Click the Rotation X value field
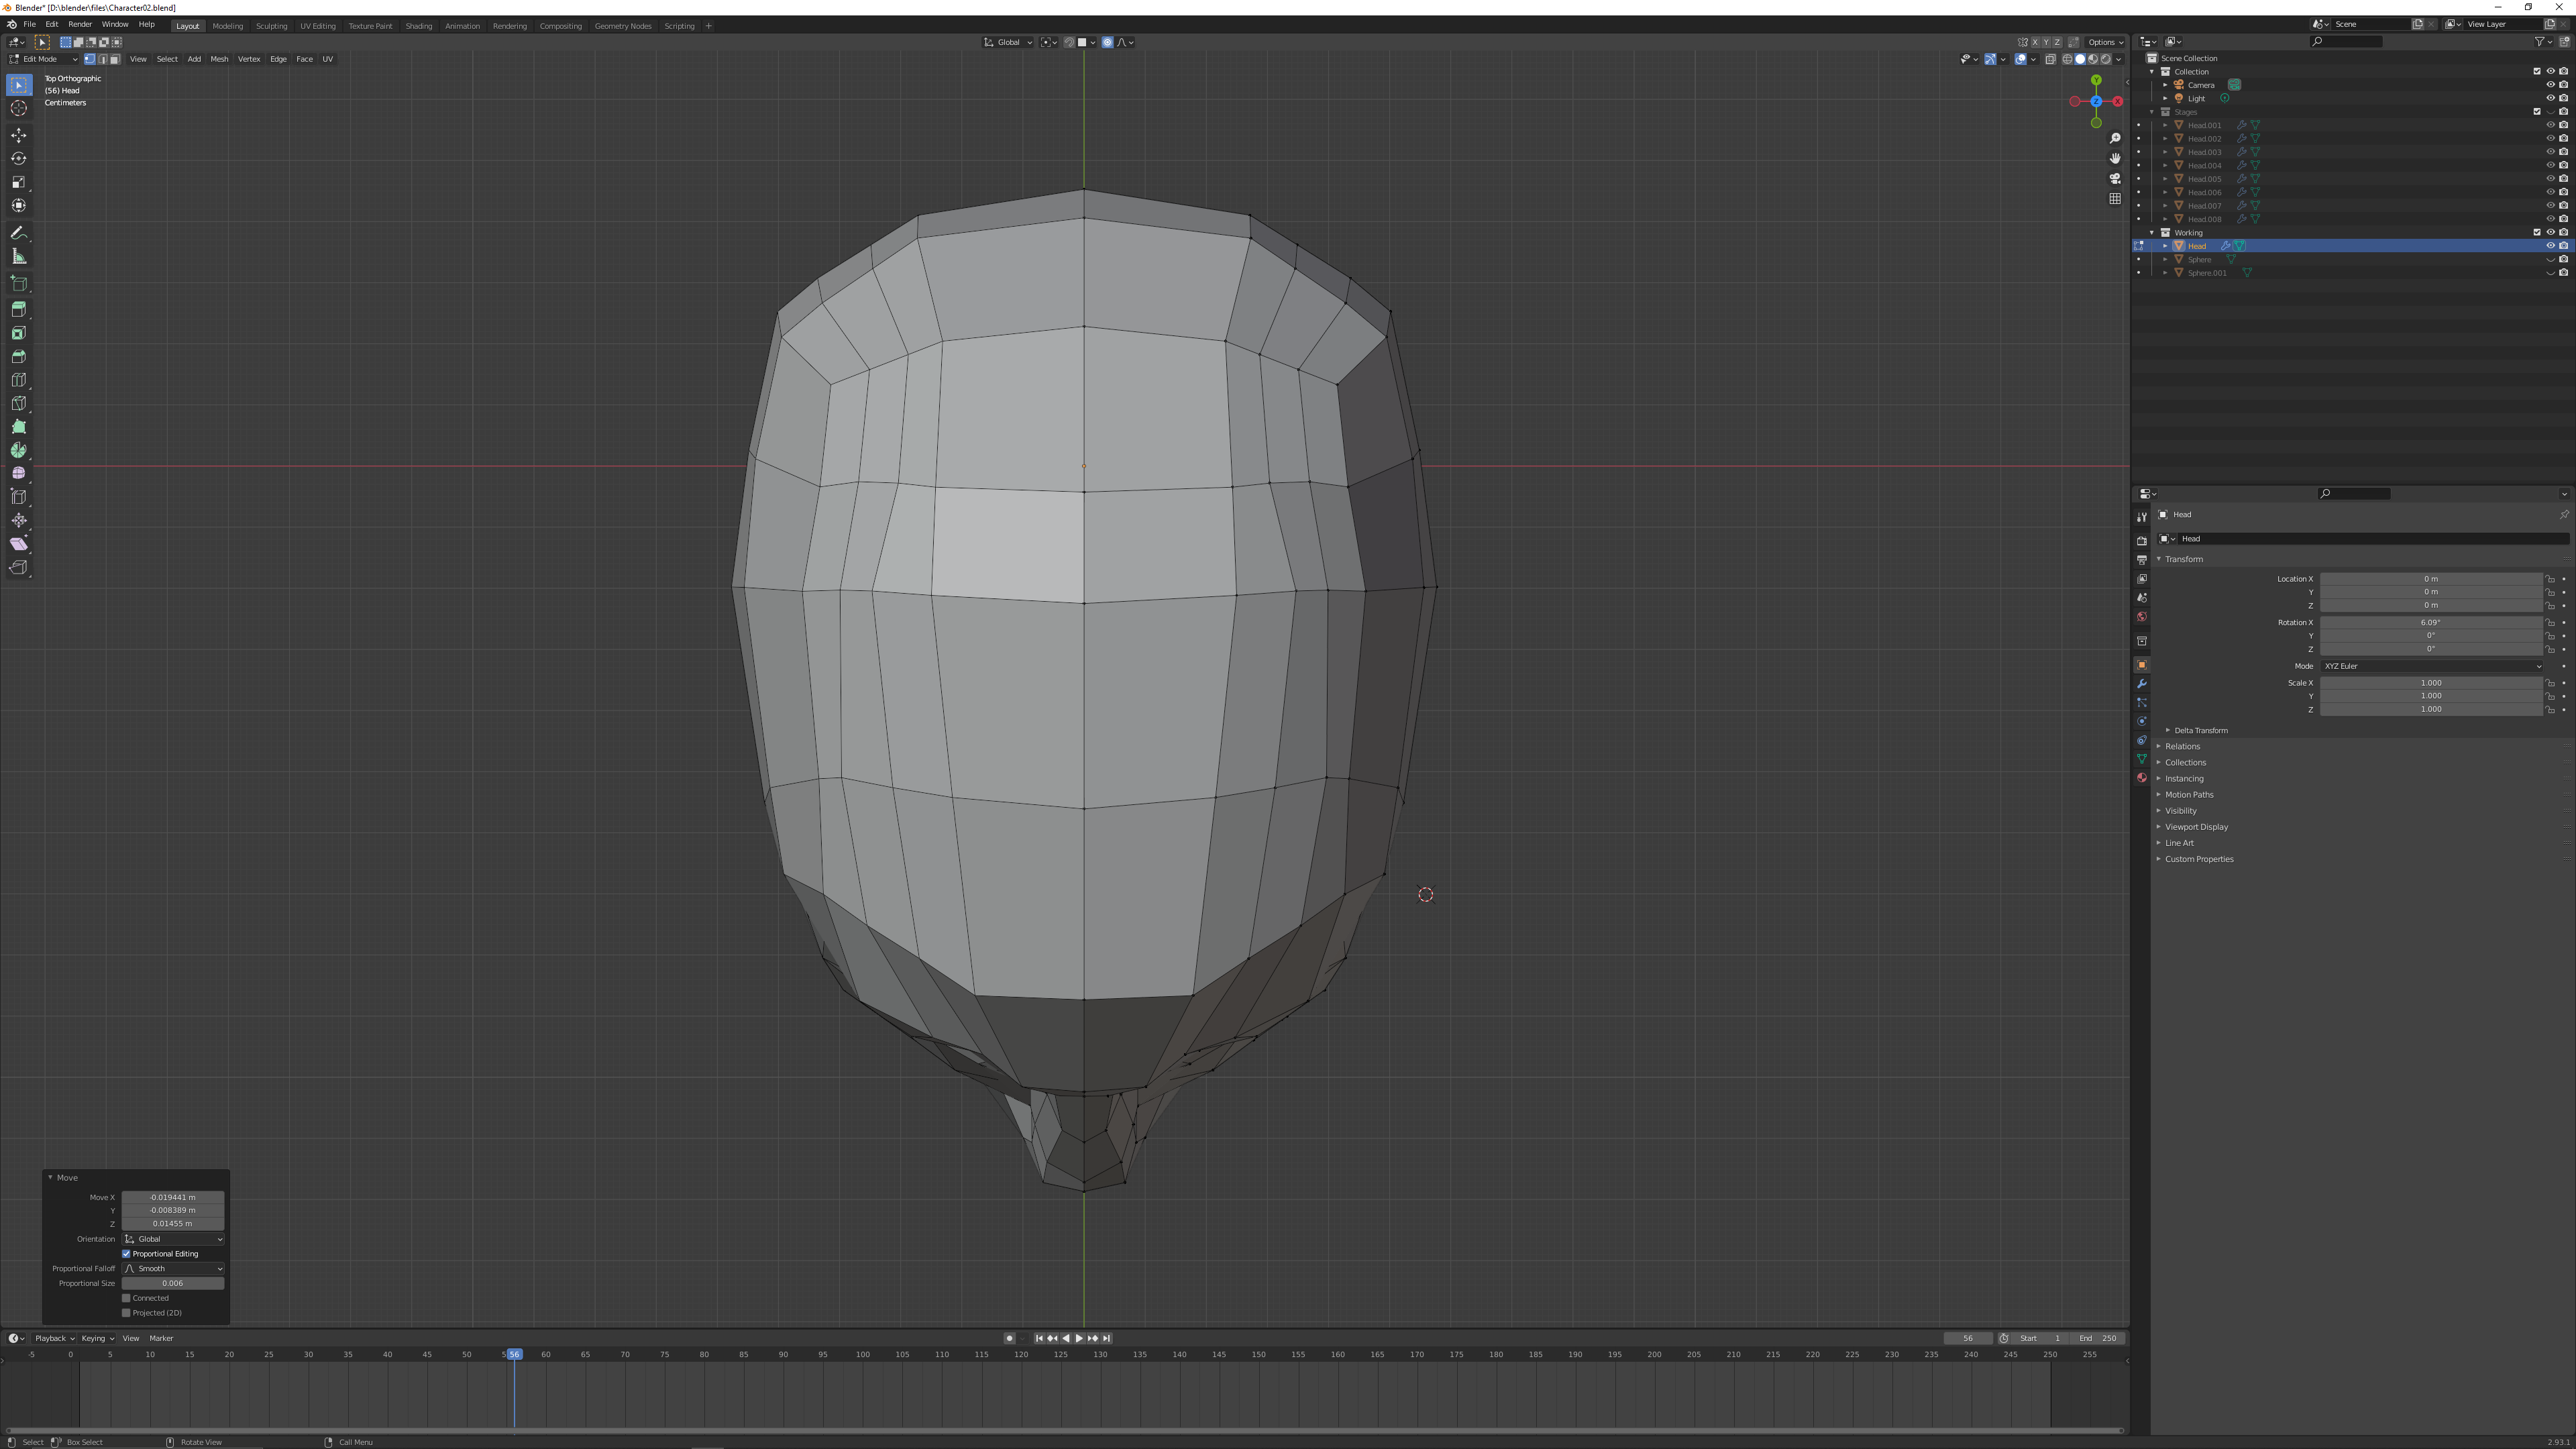Image resolution: width=2576 pixels, height=1449 pixels. tap(2431, 623)
